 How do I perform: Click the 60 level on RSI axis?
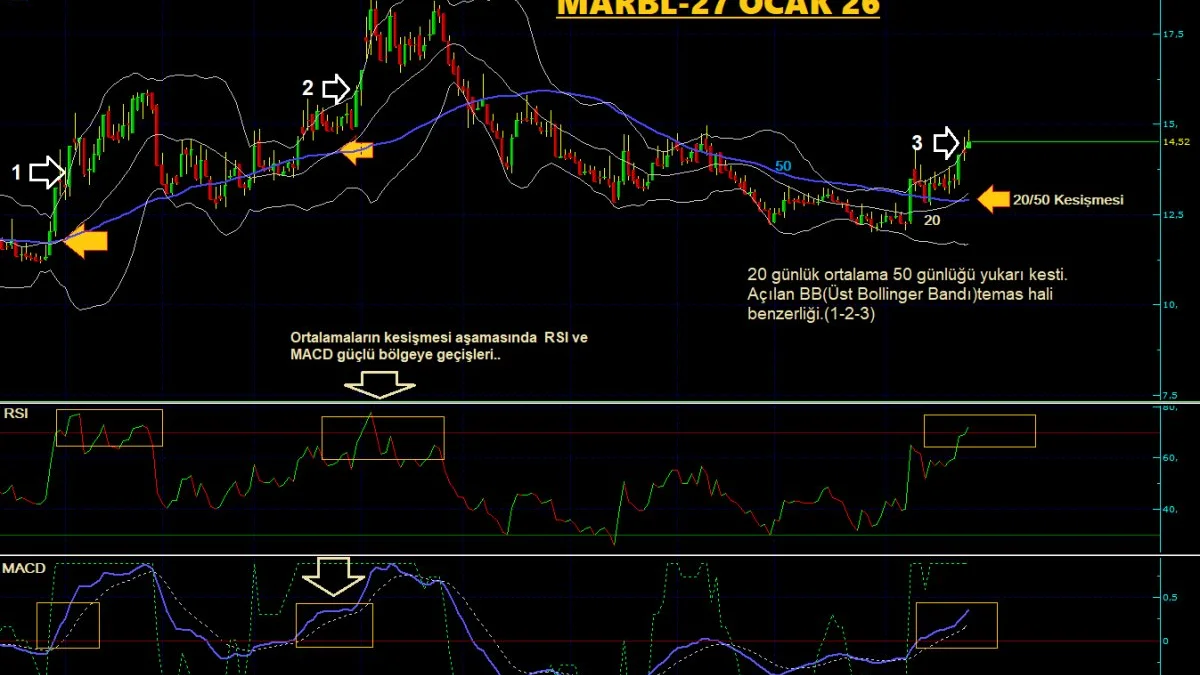(1171, 458)
